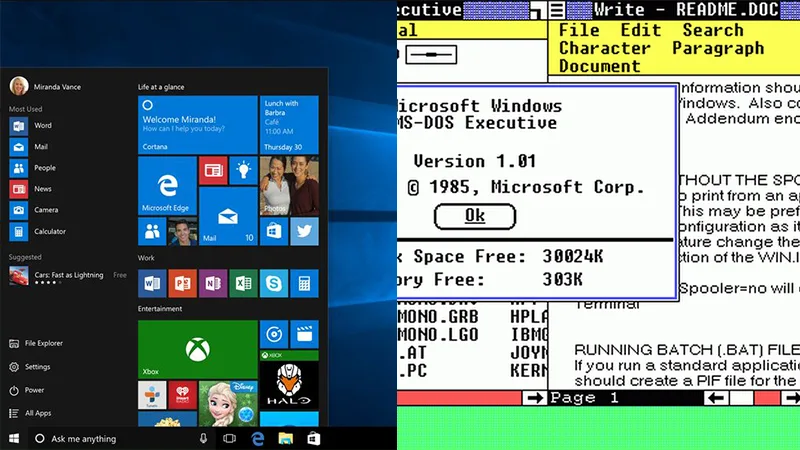This screenshot has width=800, height=450.
Task: Click the system menu box left of the Write title
Action: (x=557, y=10)
